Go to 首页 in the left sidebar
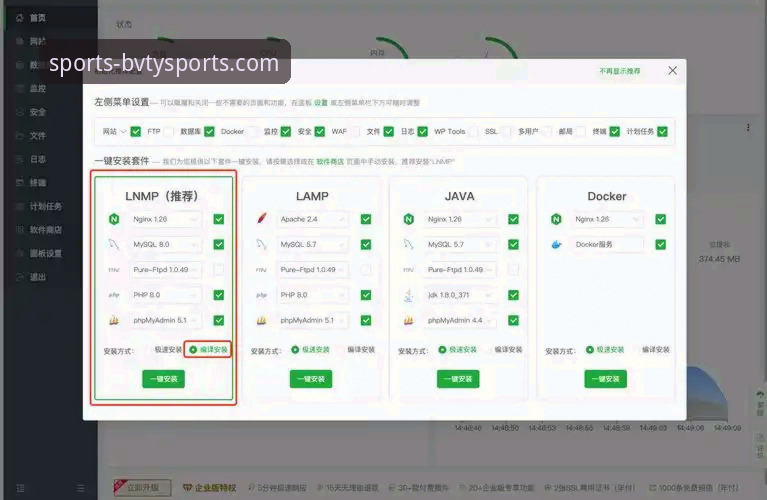 pos(38,18)
